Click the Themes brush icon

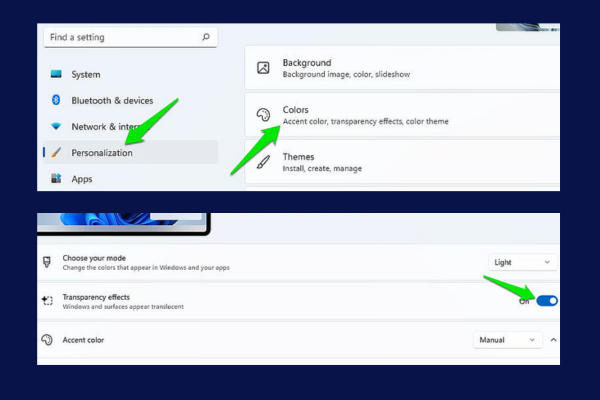point(263,162)
